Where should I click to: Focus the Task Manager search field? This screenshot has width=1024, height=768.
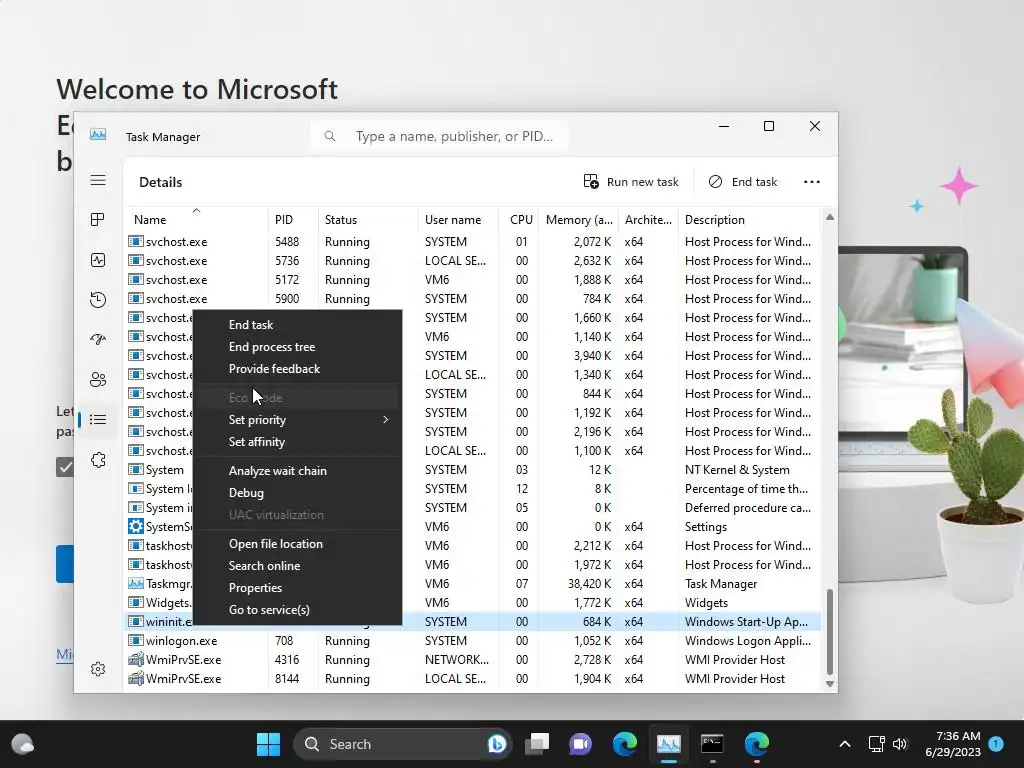click(x=439, y=136)
